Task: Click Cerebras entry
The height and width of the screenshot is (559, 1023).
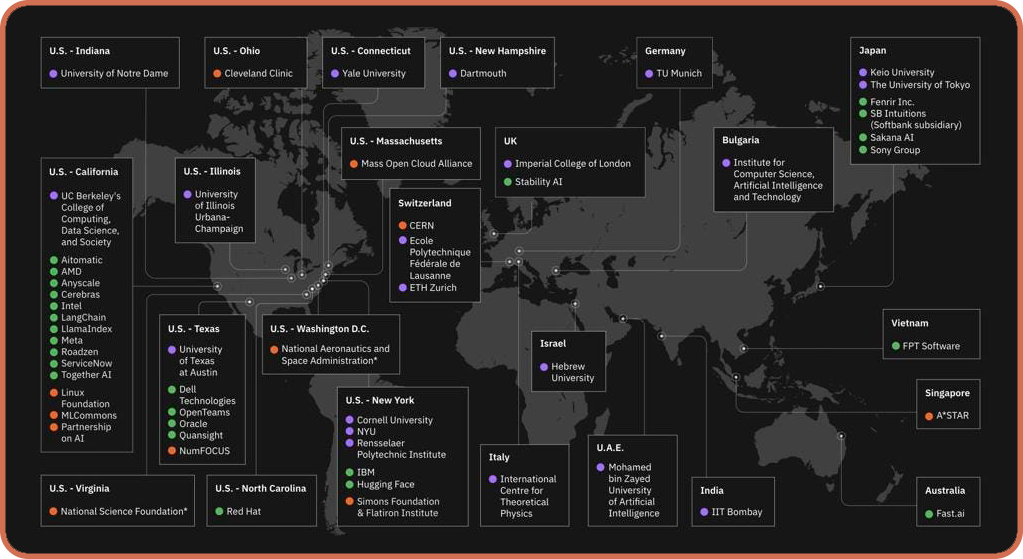Action: pyautogui.click(x=80, y=295)
